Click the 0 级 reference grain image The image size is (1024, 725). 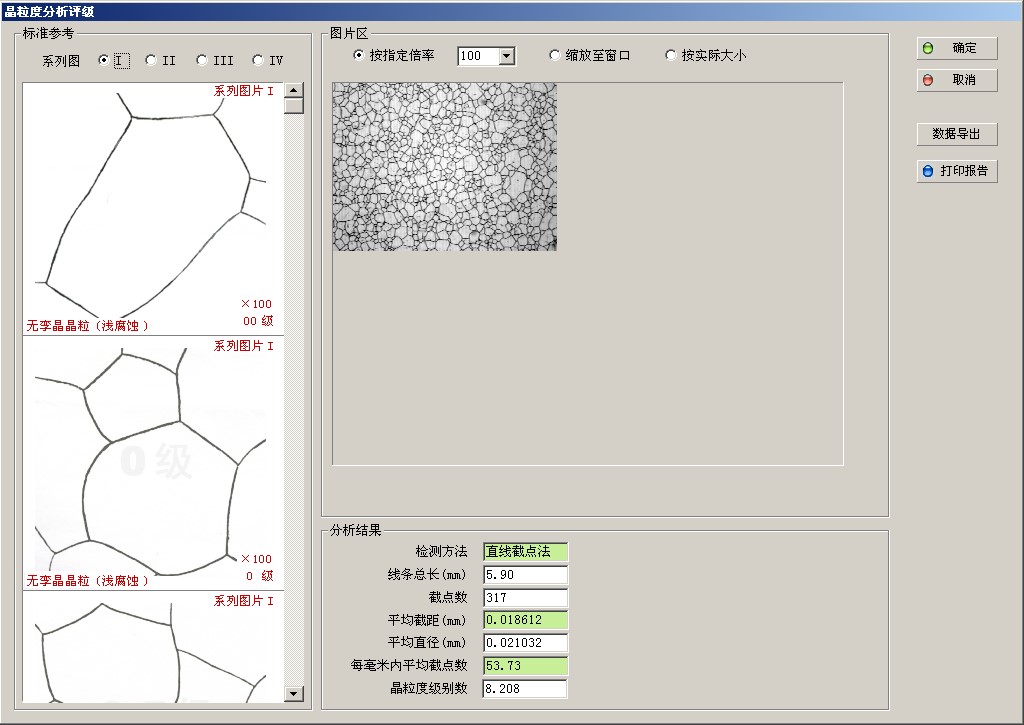[x=150, y=462]
